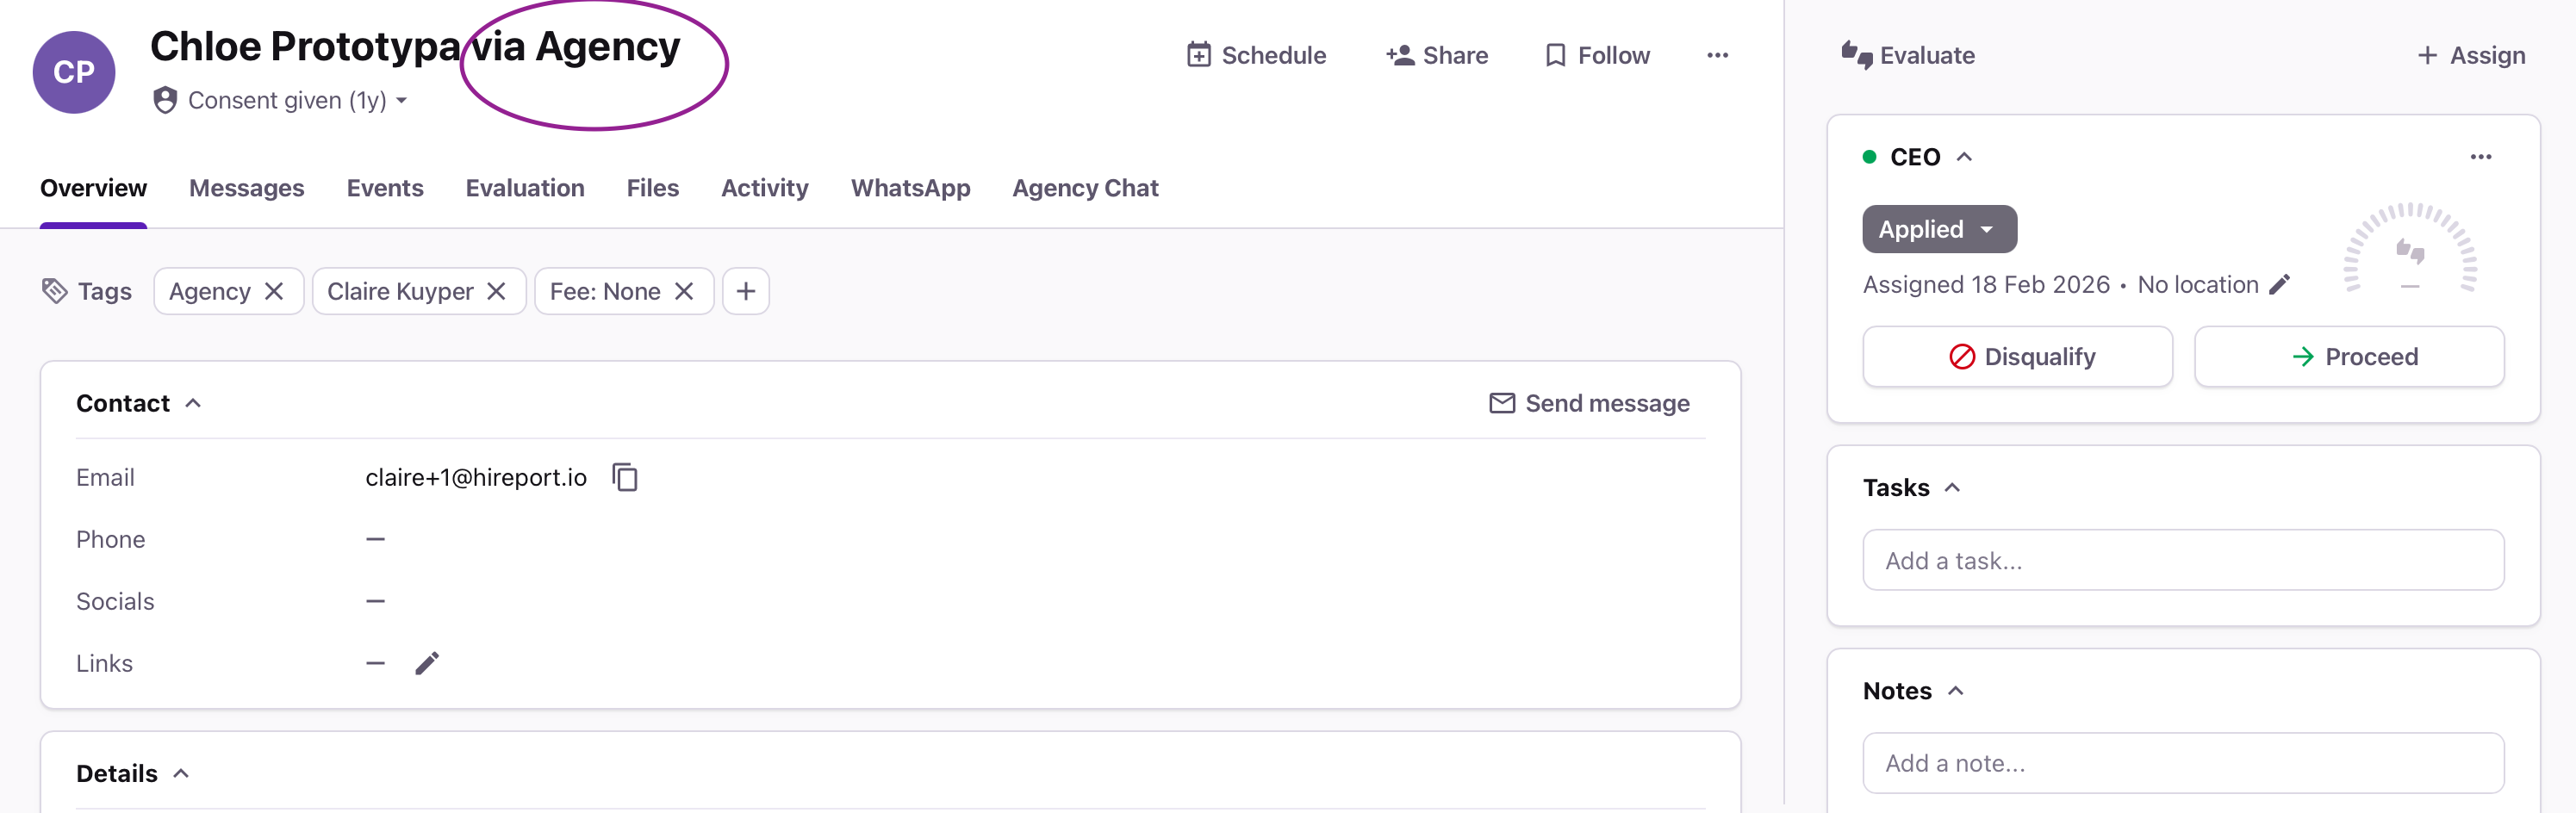The width and height of the screenshot is (2576, 813).
Task: Click the CP candidate avatar
Action: tap(74, 72)
